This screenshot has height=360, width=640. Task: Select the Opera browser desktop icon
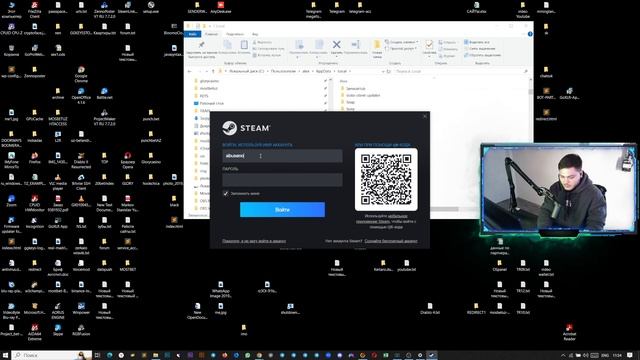click(128, 160)
